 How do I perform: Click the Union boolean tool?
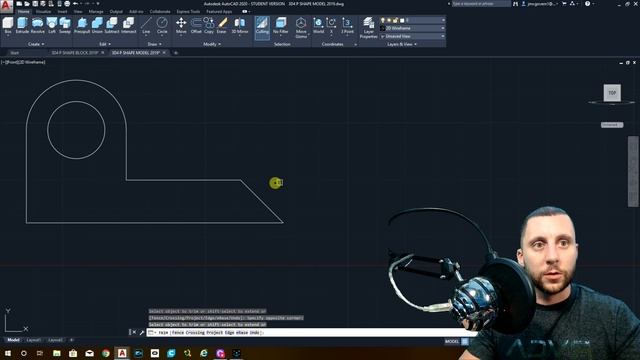pos(97,25)
